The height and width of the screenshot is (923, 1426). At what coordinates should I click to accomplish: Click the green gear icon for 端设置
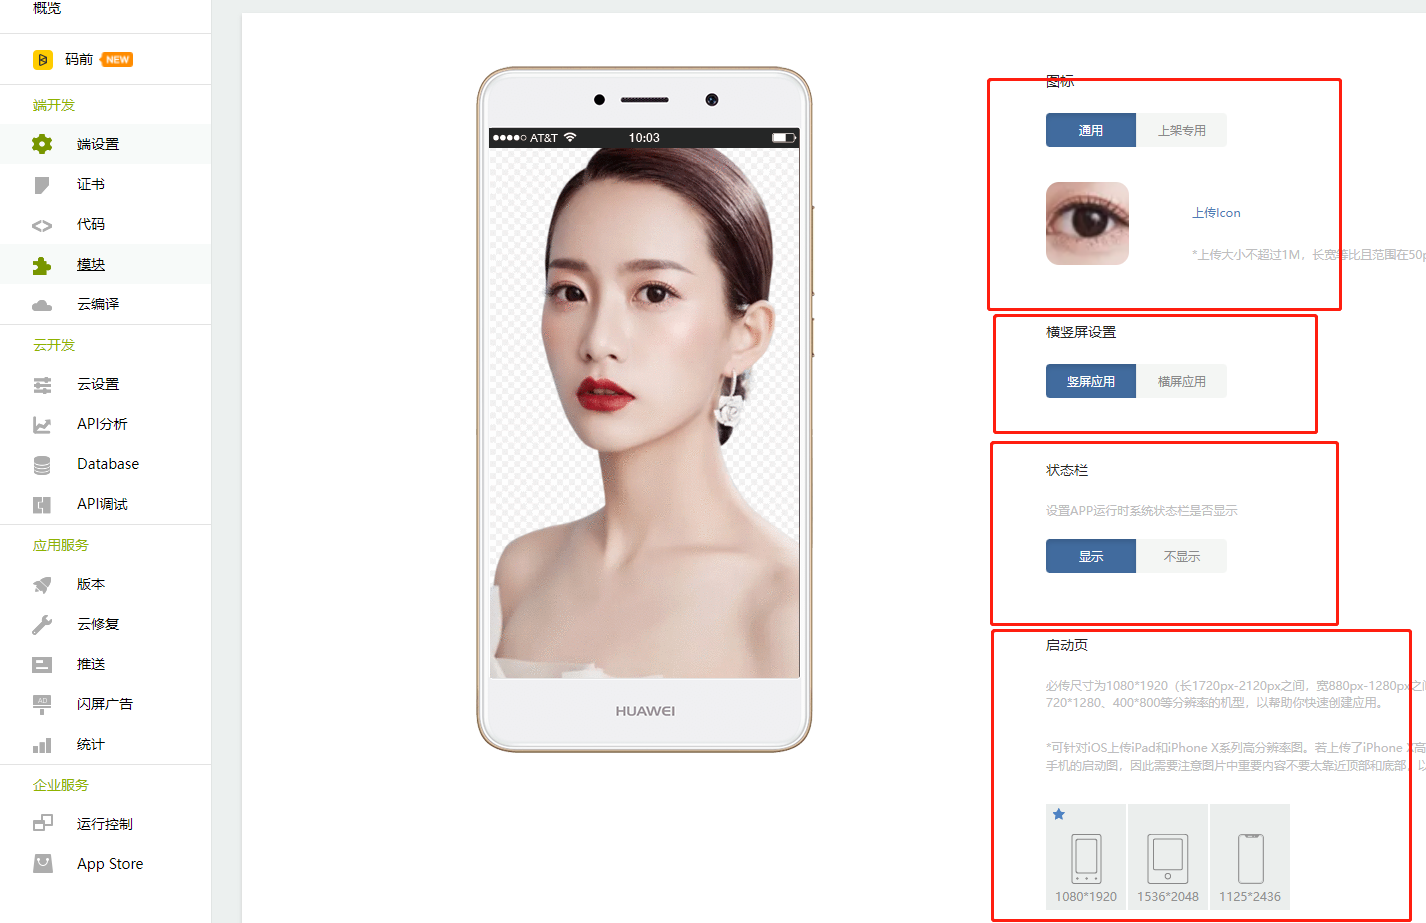tap(42, 144)
